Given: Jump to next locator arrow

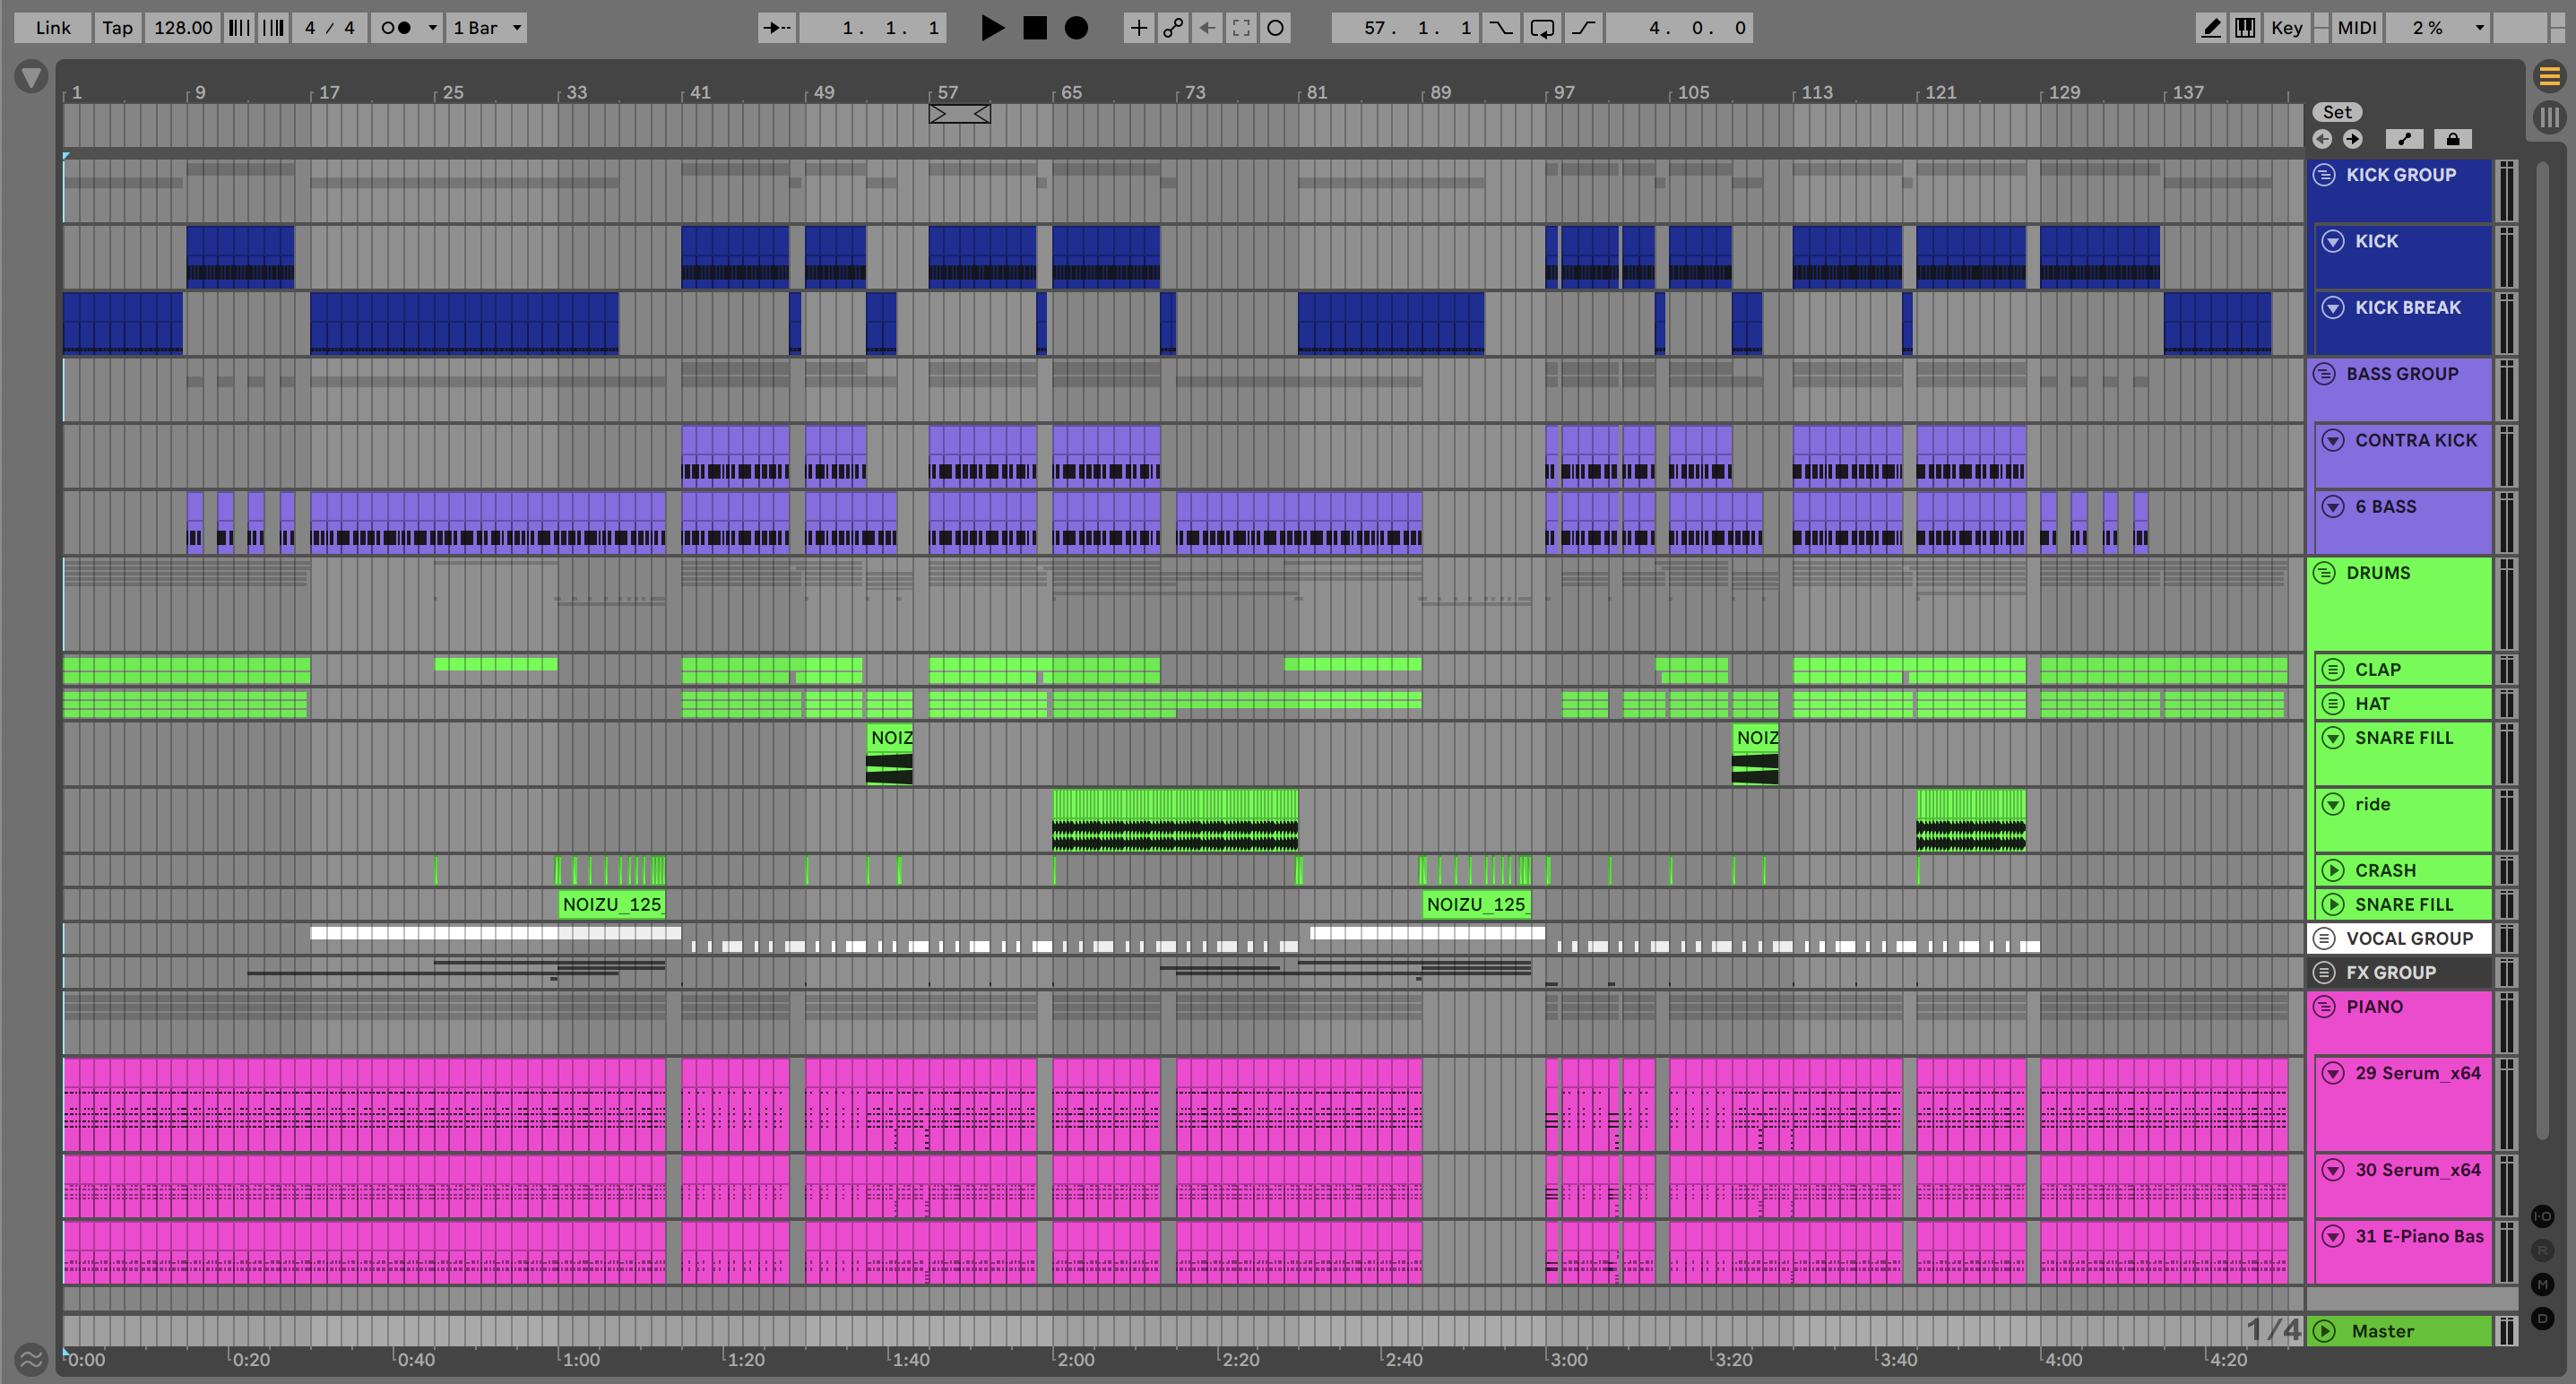Looking at the screenshot, I should pyautogui.click(x=2353, y=139).
